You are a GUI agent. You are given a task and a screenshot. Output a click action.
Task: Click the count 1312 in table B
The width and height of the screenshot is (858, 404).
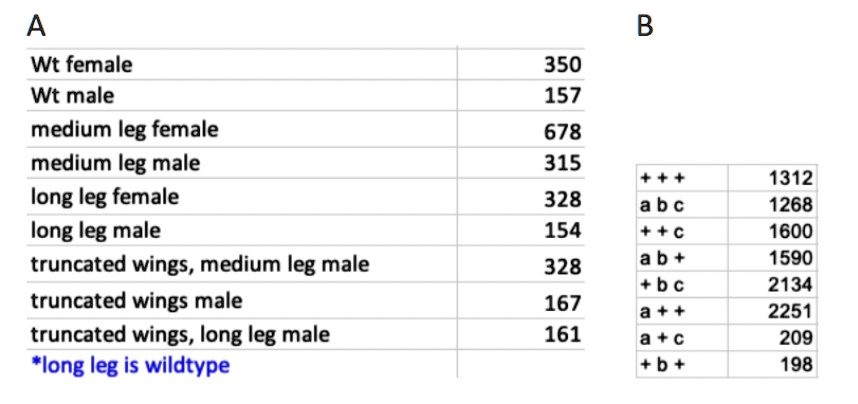coord(790,180)
